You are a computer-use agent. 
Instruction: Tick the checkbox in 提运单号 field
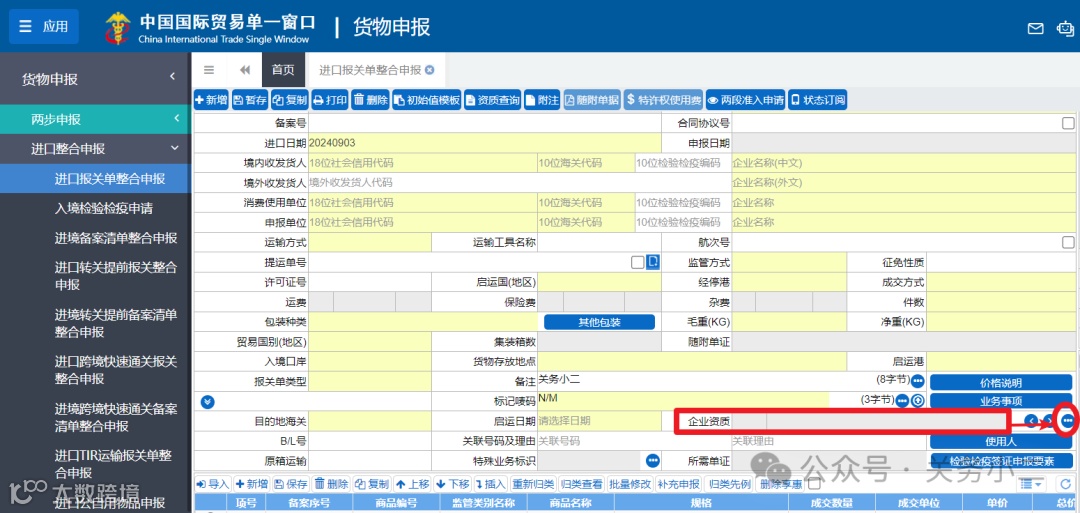pyautogui.click(x=637, y=262)
